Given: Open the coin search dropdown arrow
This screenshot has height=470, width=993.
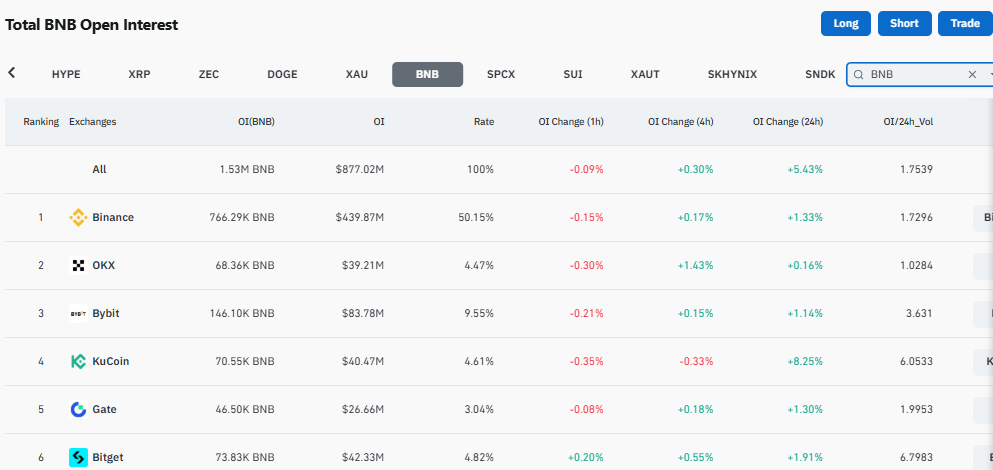Looking at the screenshot, I should 990,75.
